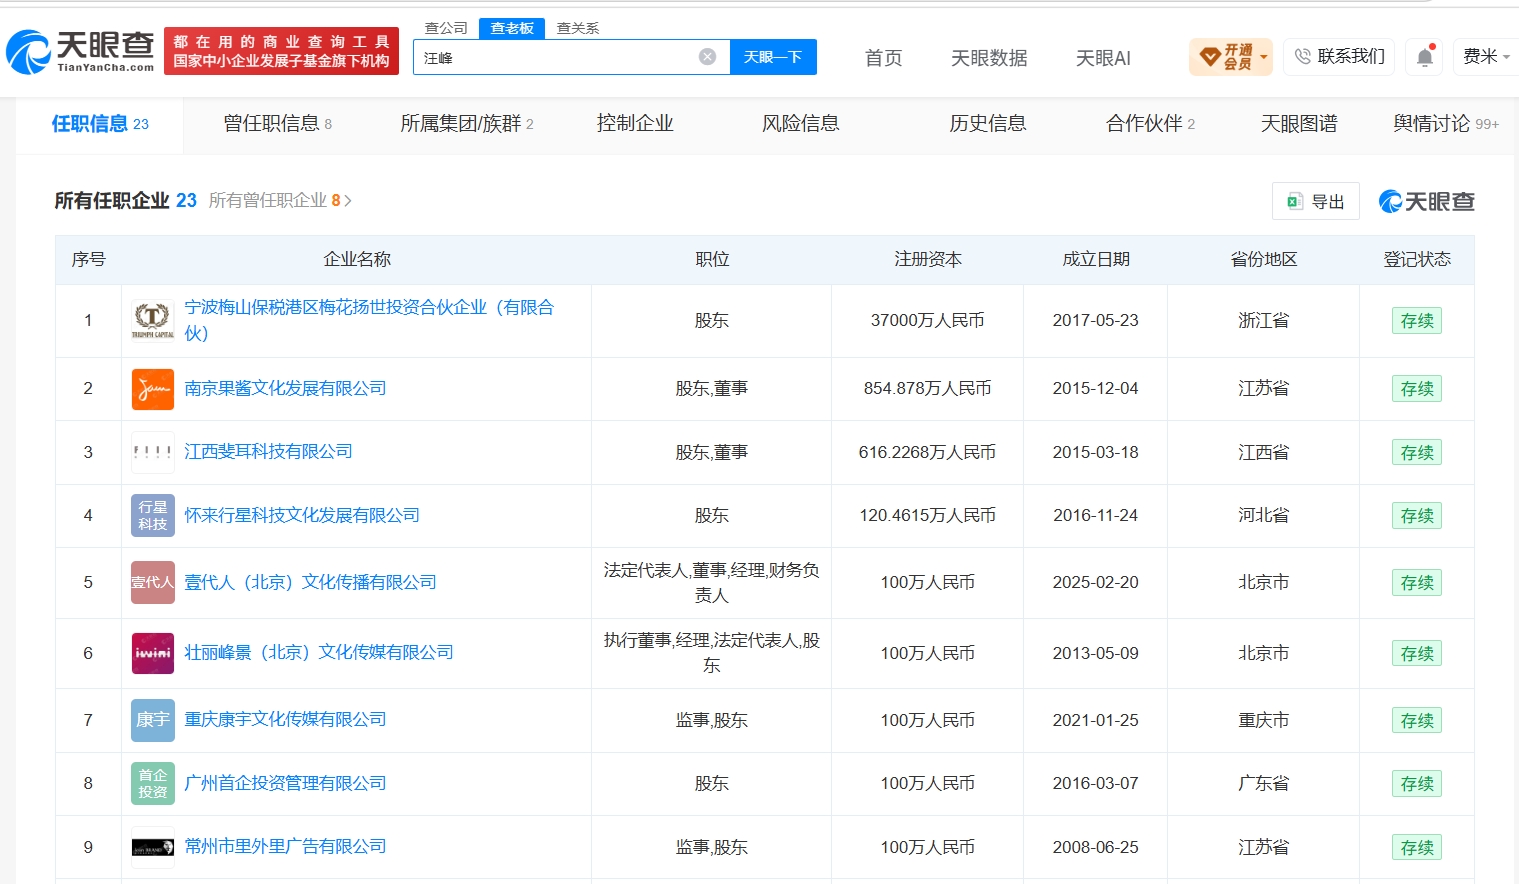
Task: Open the 开通会员 VIP badge
Action: [x=1230, y=56]
